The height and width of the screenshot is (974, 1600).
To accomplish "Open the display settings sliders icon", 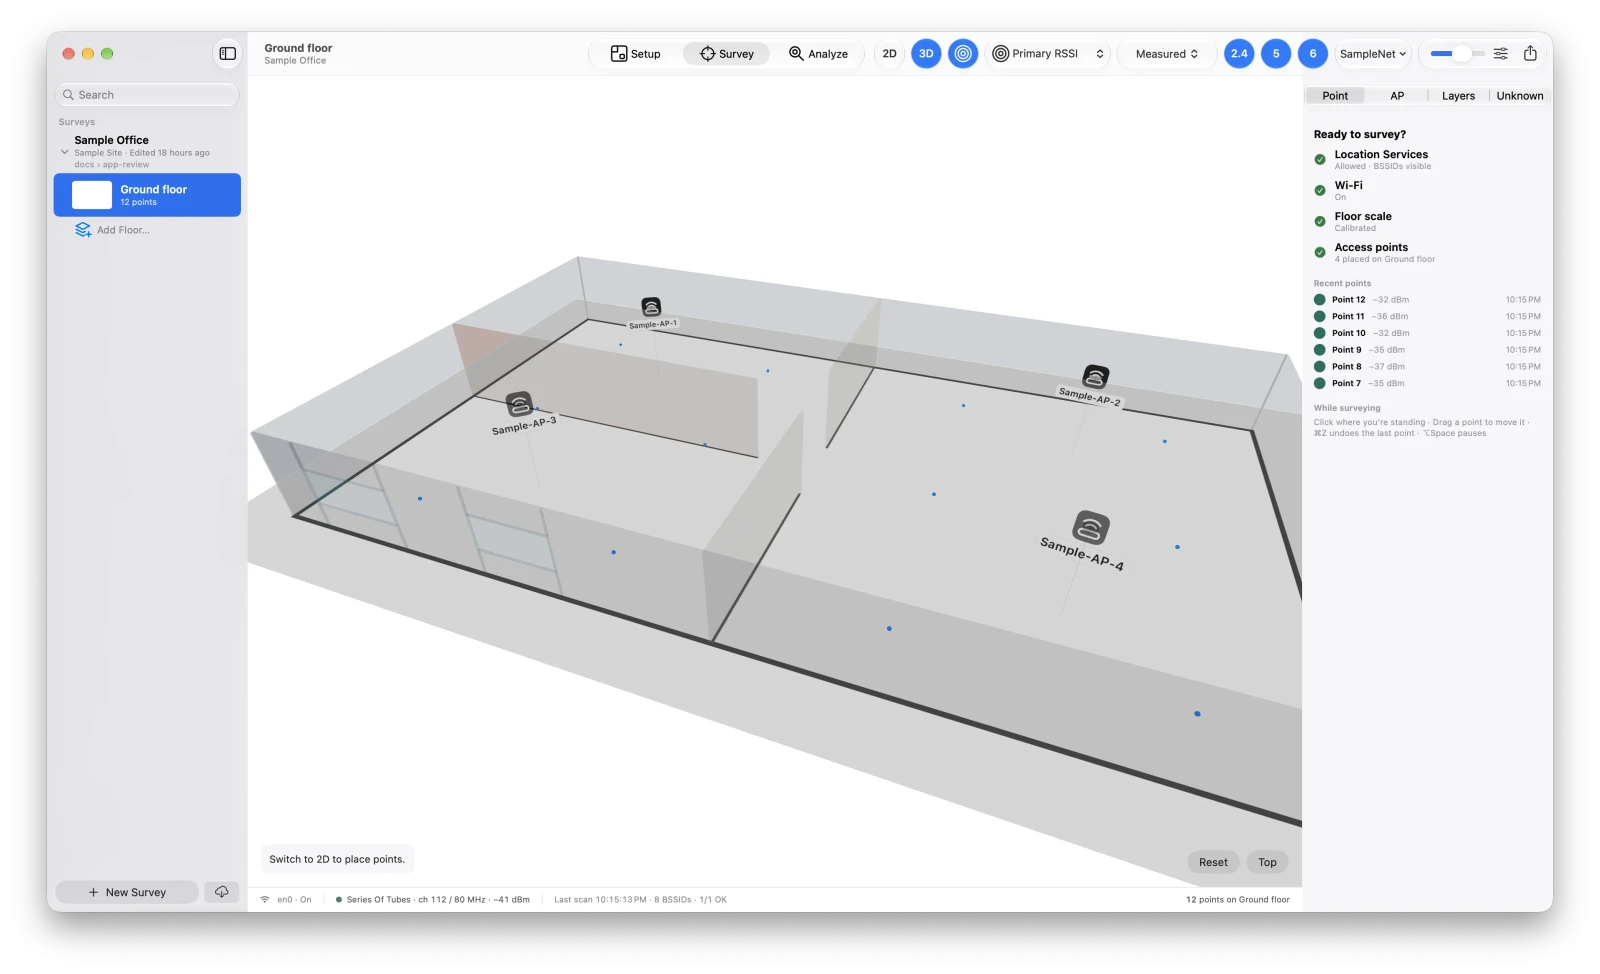I will [x=1500, y=54].
